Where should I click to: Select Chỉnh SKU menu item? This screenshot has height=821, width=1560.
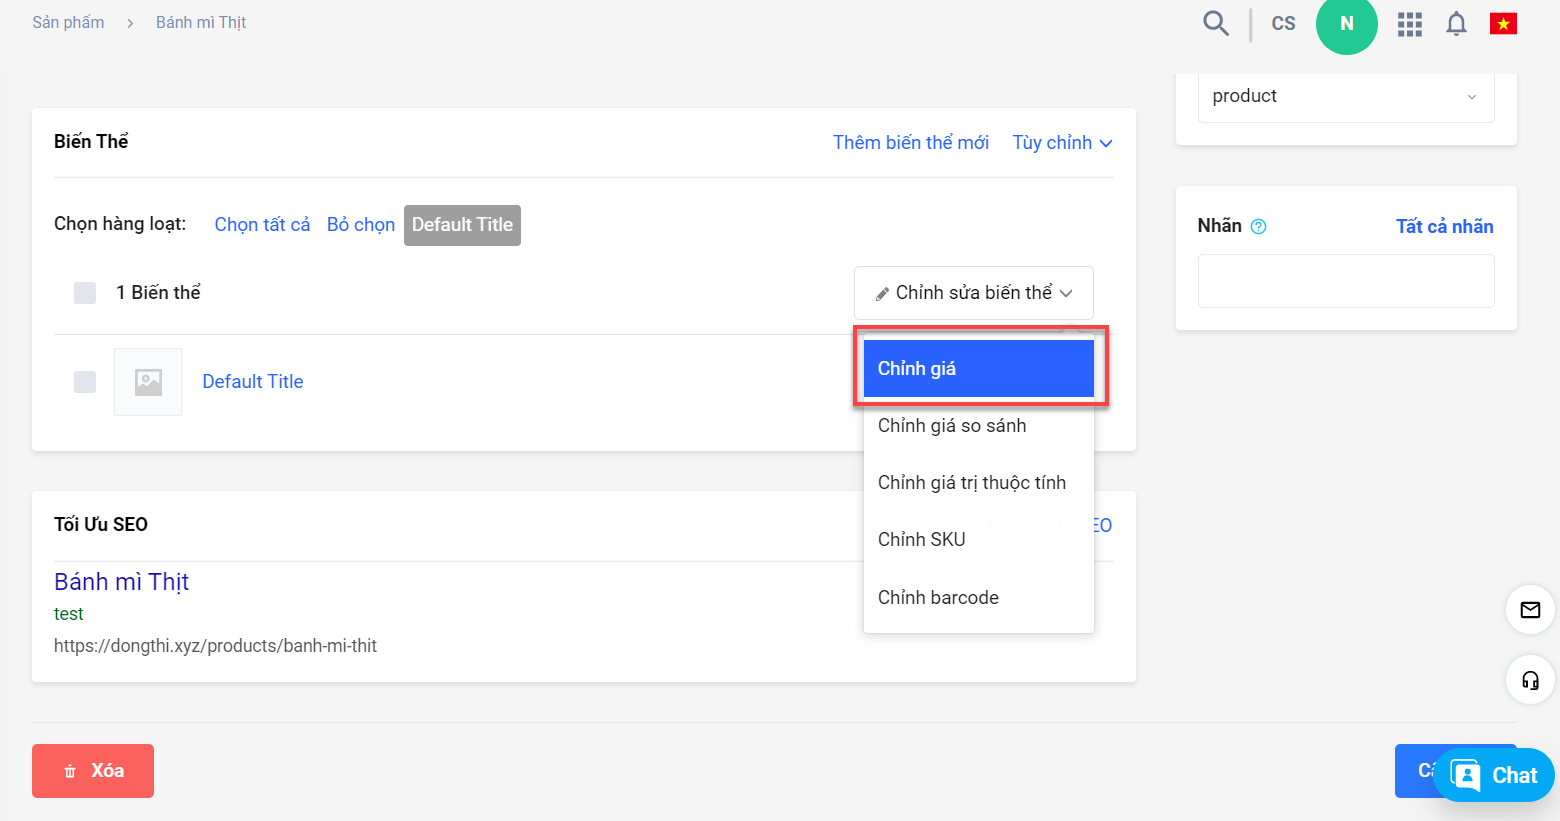click(921, 540)
